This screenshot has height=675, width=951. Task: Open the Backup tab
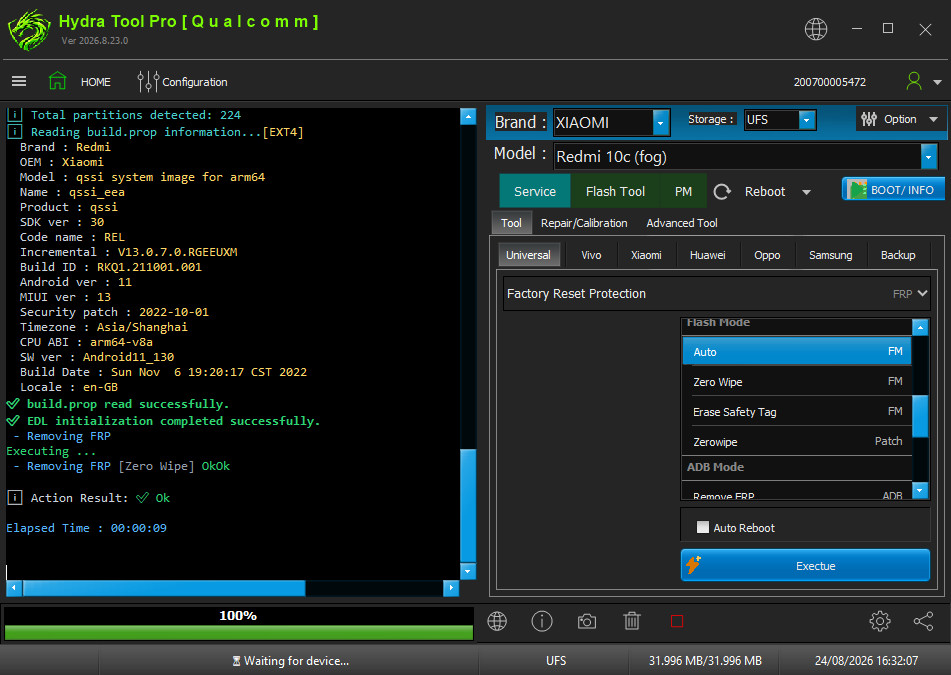click(898, 255)
